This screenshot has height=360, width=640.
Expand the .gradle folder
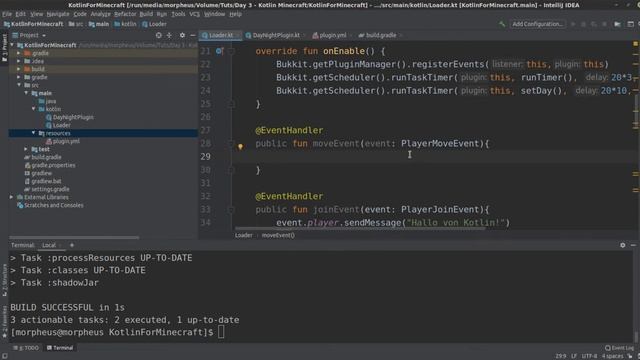[x=19, y=53]
